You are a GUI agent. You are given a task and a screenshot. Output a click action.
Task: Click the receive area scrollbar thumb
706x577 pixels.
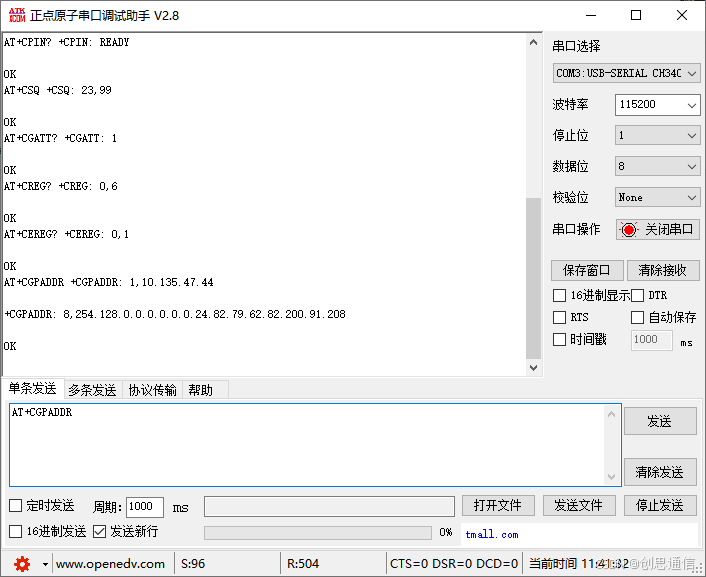(x=534, y=278)
